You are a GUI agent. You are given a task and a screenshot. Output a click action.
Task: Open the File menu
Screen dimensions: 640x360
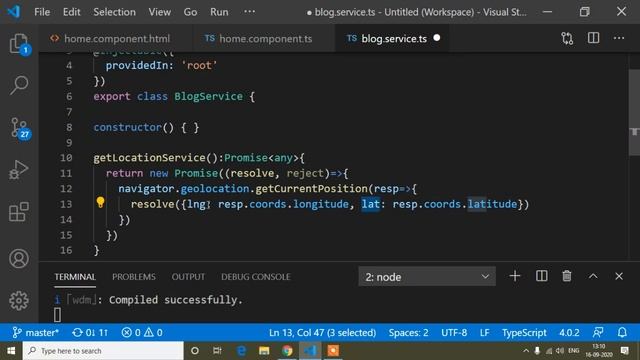[42, 12]
